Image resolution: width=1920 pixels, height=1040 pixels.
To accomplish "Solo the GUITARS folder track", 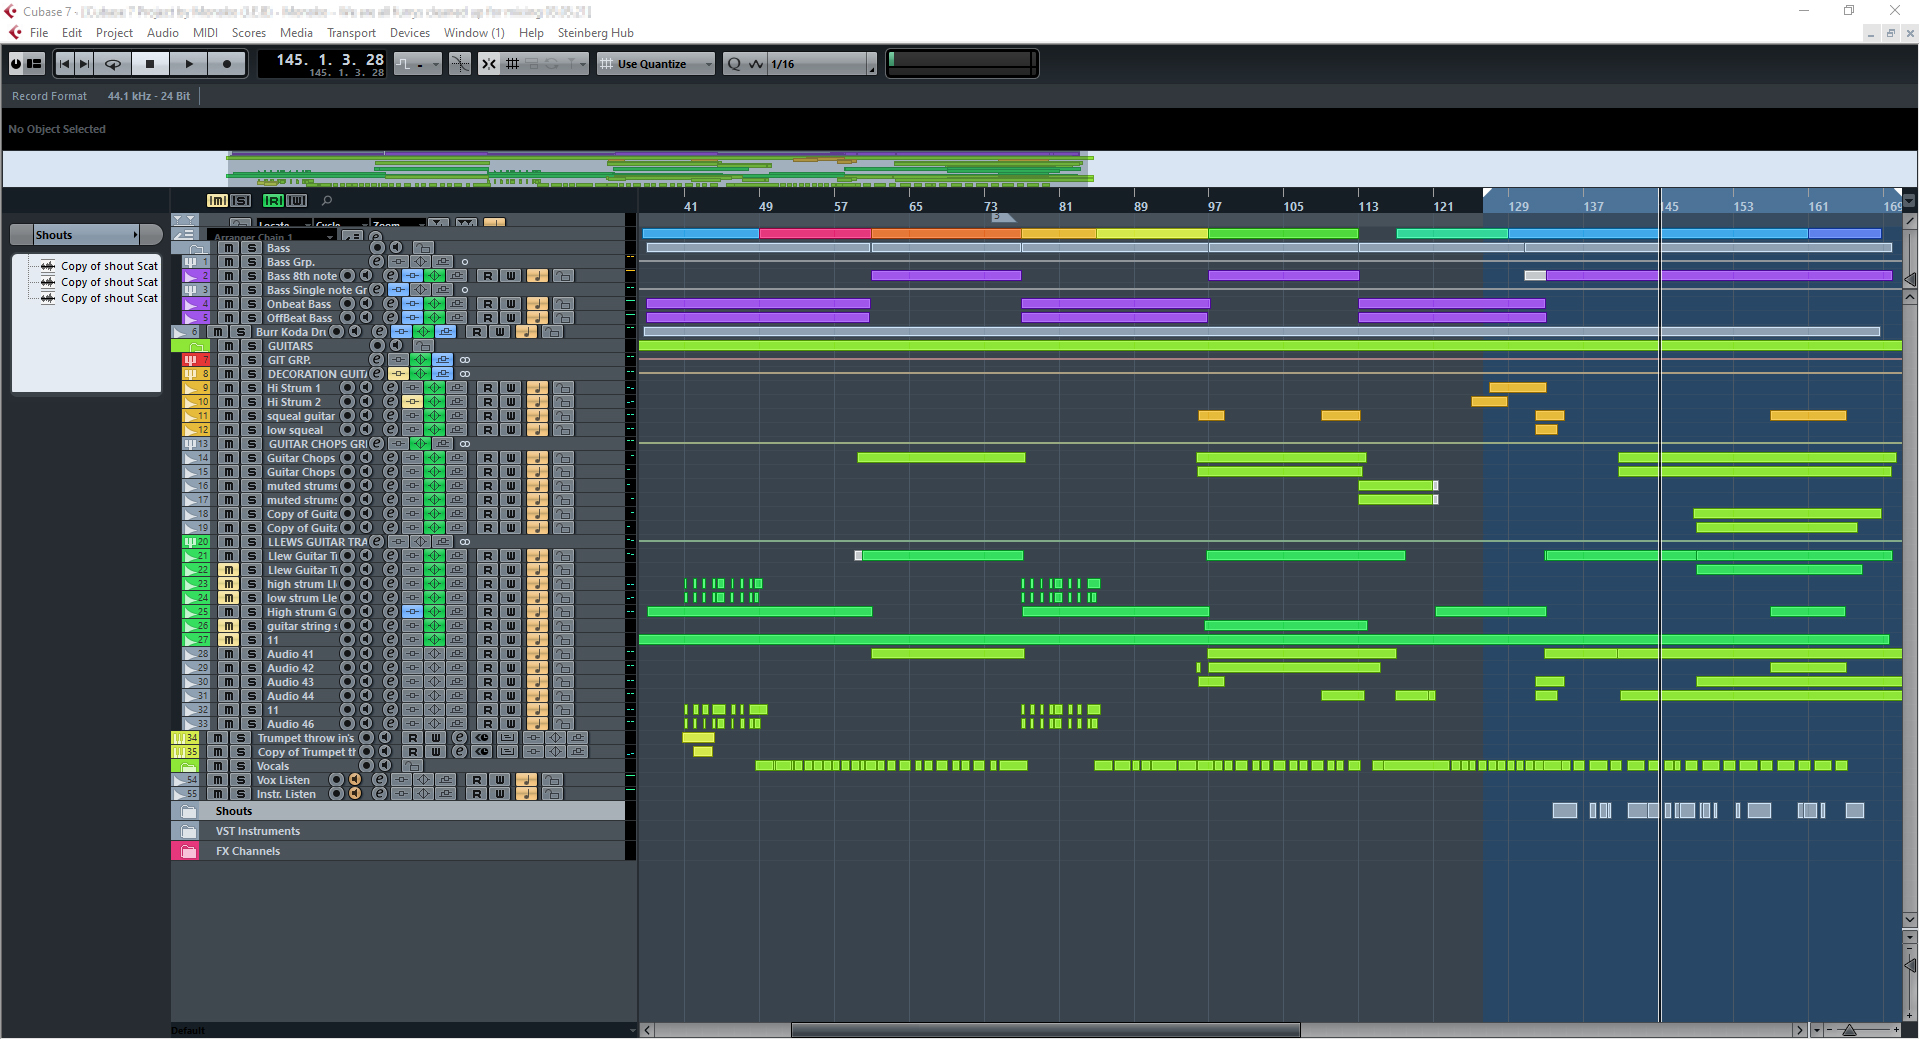I will [x=252, y=346].
